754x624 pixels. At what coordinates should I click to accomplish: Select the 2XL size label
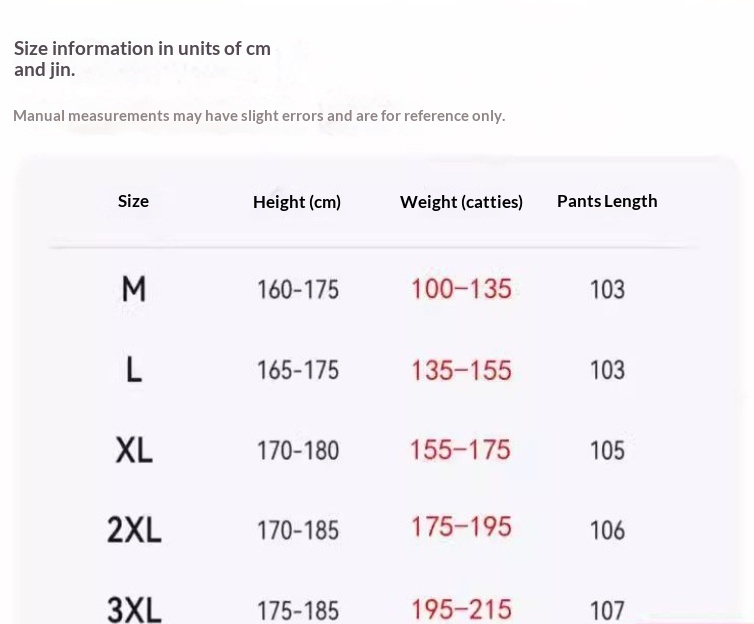tap(134, 530)
